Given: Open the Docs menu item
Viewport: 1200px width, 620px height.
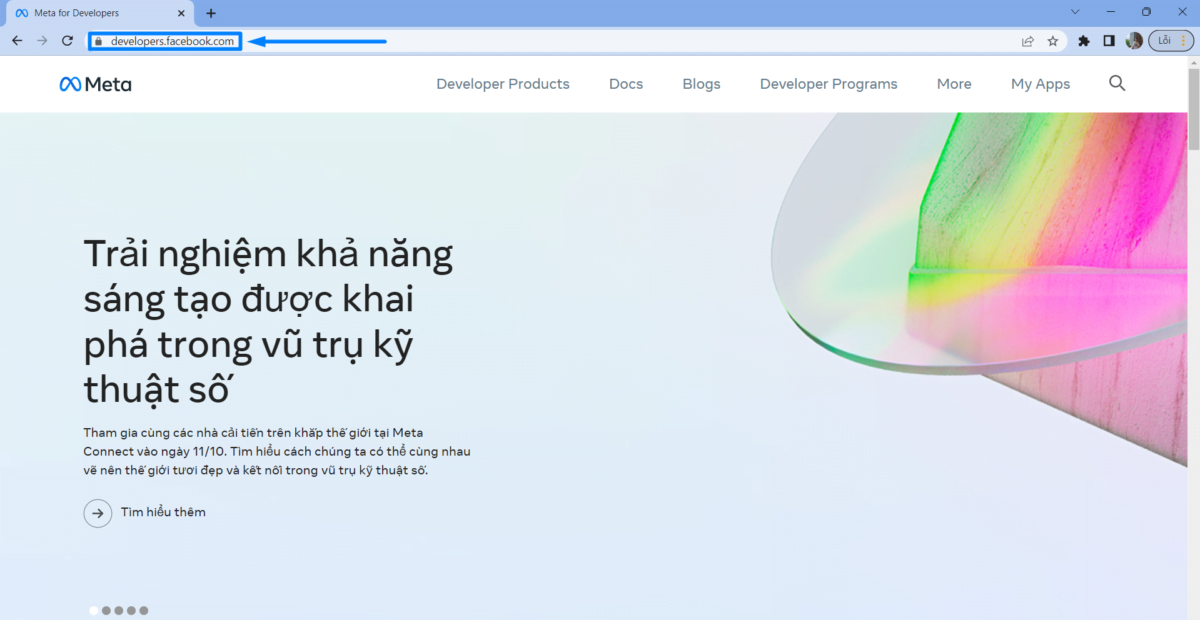Looking at the screenshot, I should [x=626, y=84].
